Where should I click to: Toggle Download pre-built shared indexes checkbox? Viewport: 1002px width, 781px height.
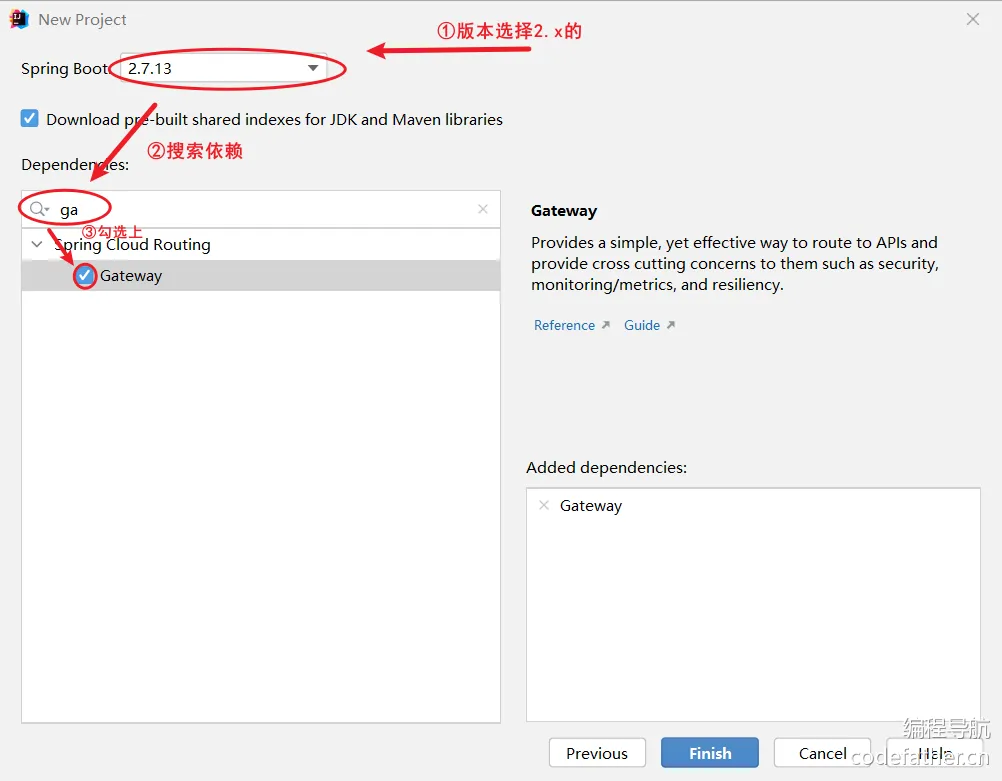point(29,118)
